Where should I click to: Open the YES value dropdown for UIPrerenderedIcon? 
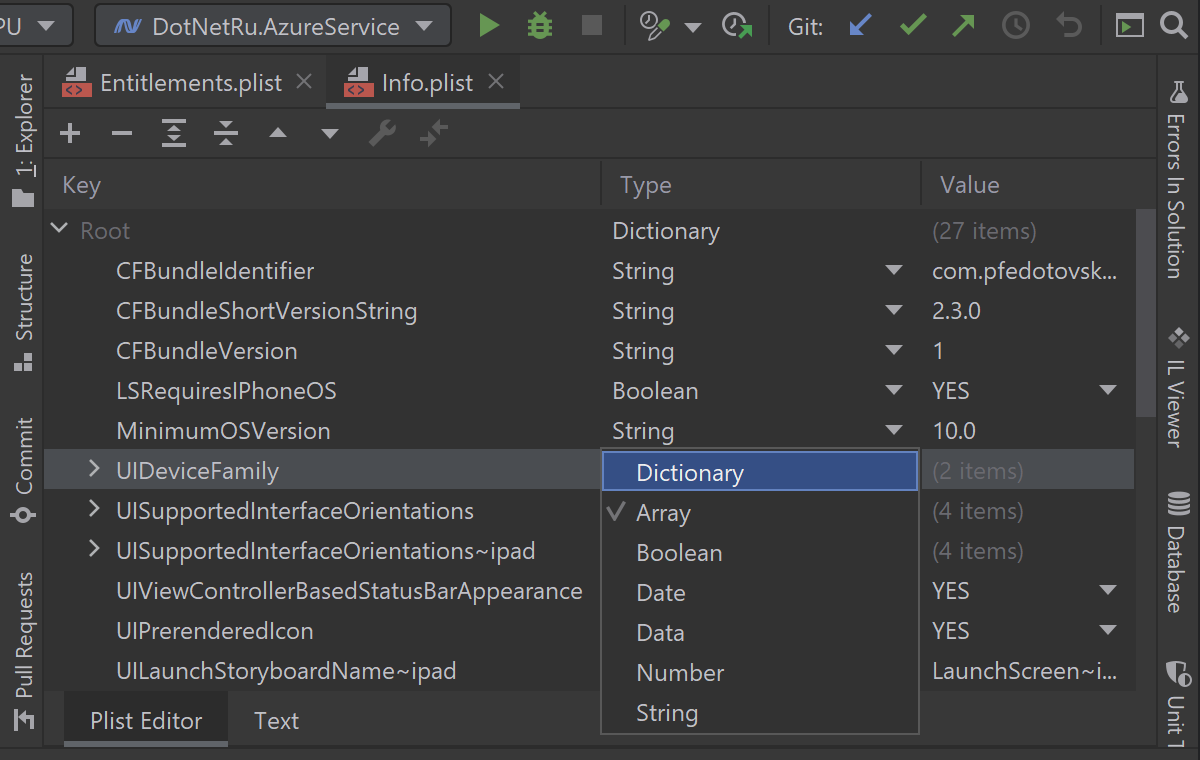pyautogui.click(x=1107, y=631)
